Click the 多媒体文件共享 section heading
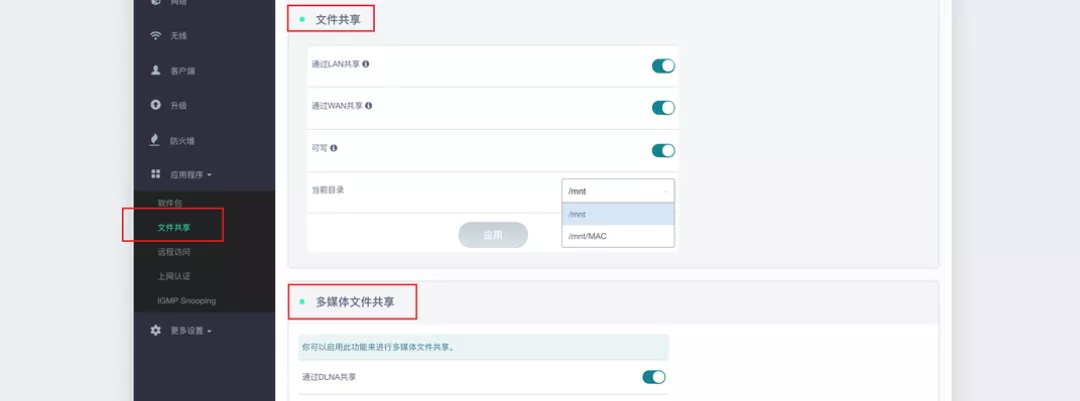The image size is (1080, 401). [x=355, y=302]
